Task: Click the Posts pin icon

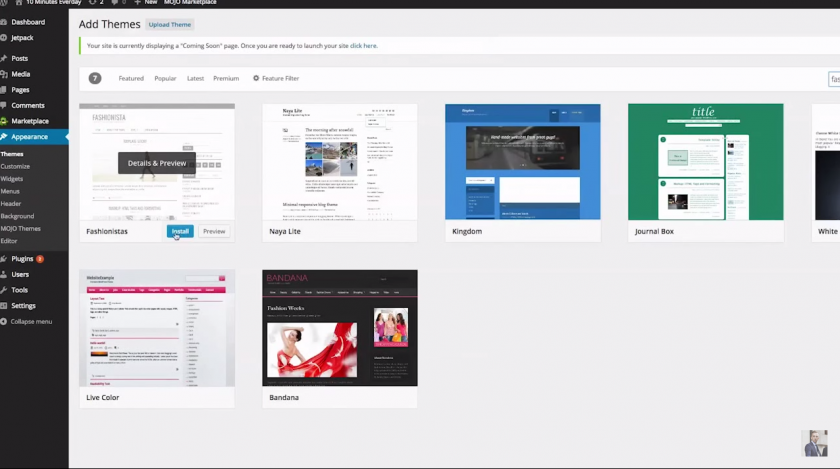Action: (4, 58)
